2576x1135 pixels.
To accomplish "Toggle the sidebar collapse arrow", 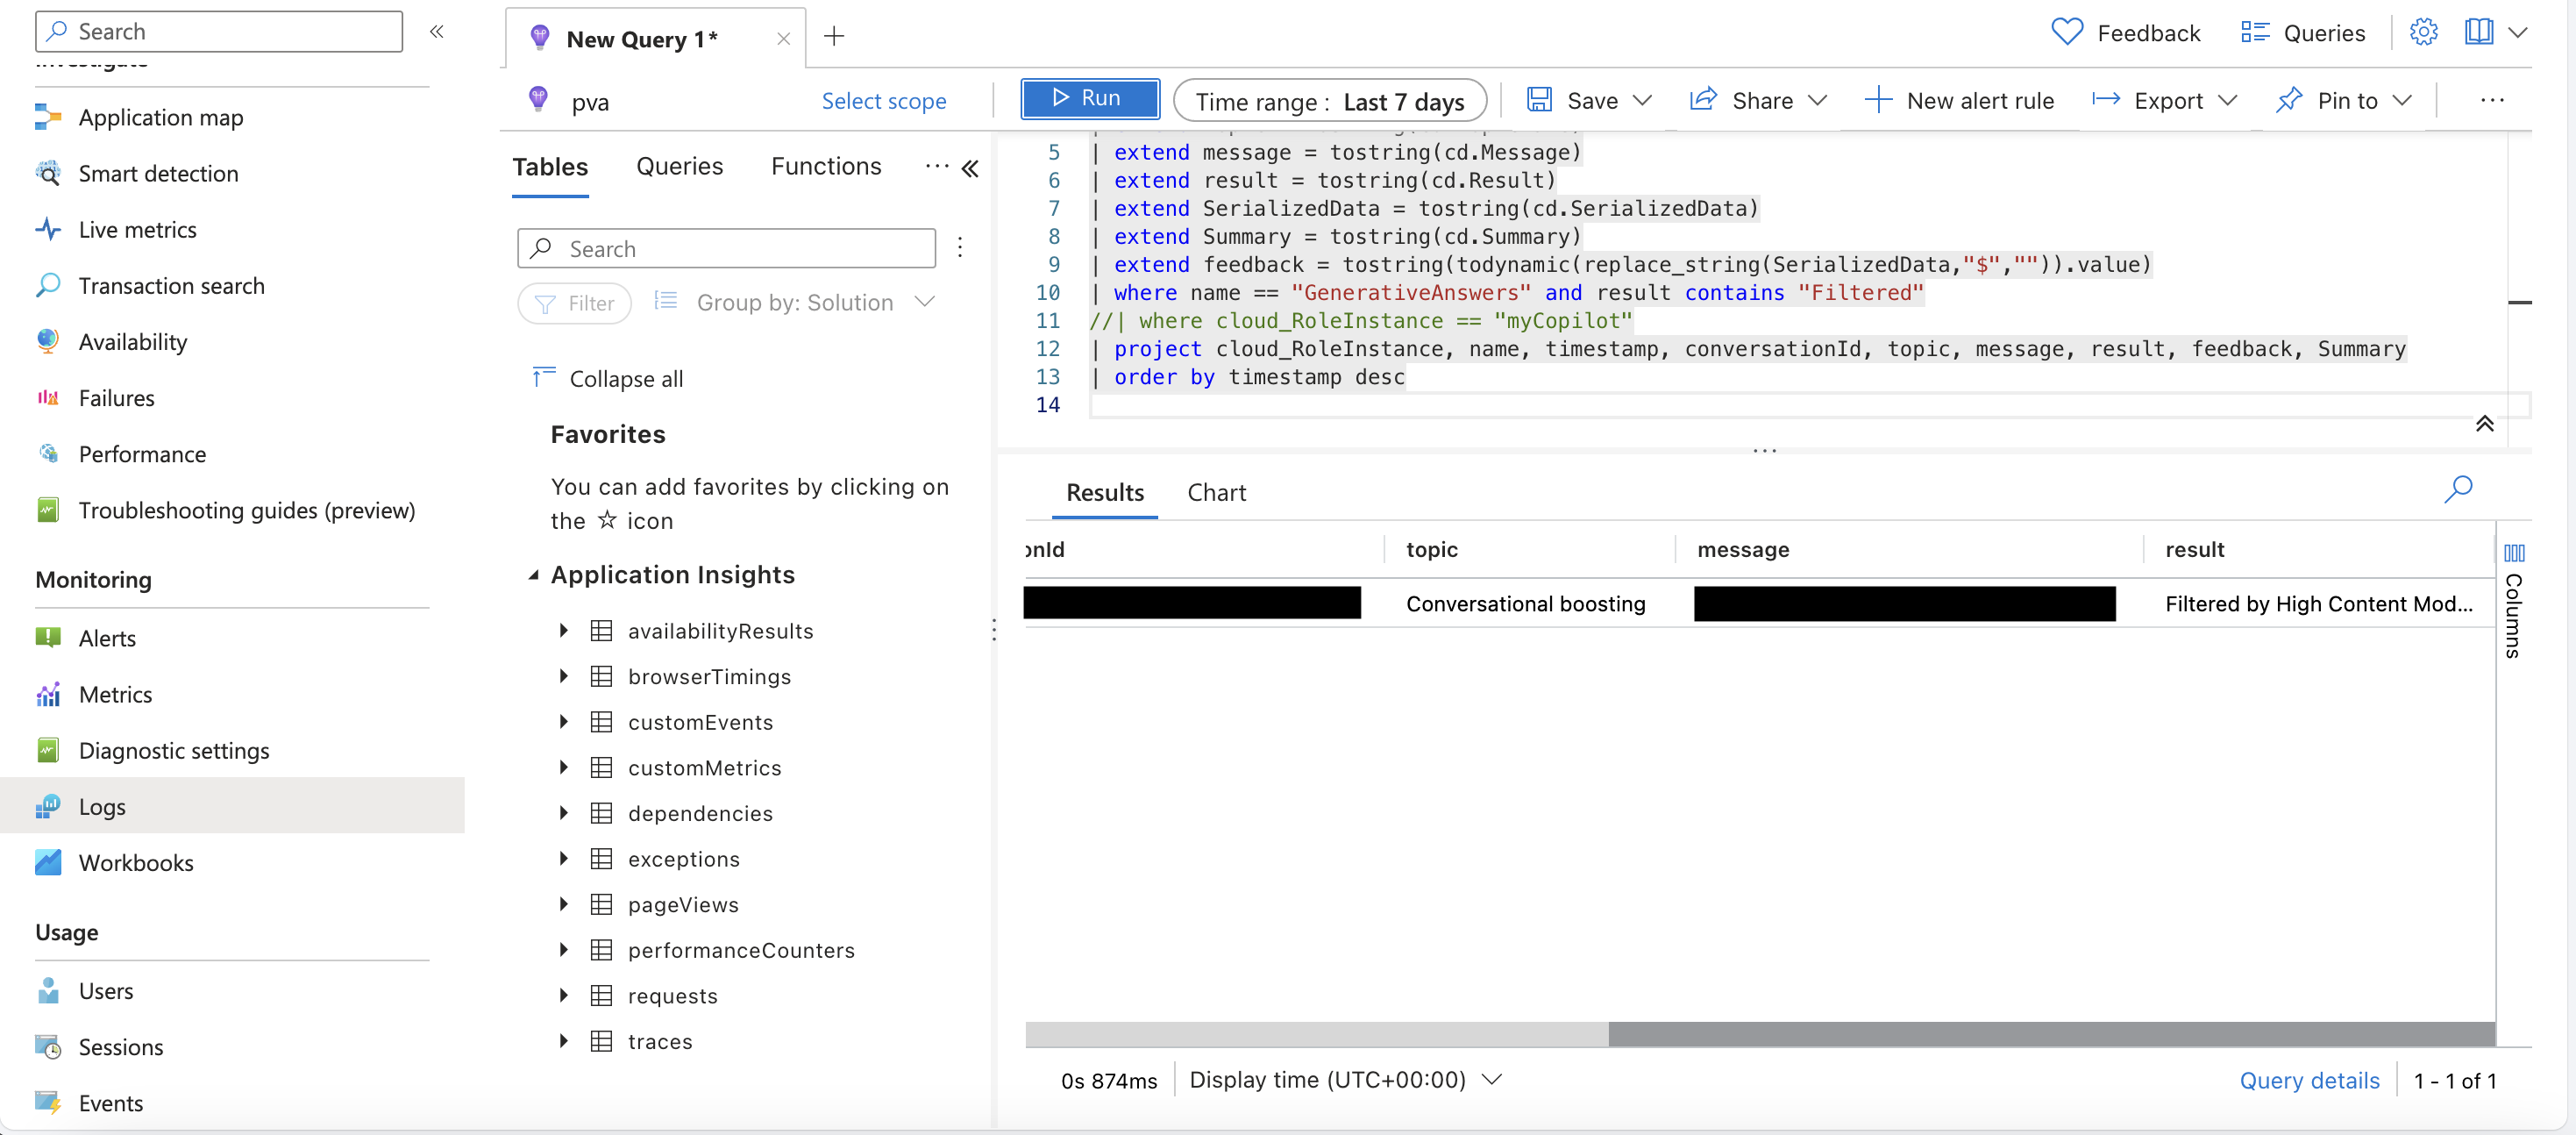I will (438, 30).
